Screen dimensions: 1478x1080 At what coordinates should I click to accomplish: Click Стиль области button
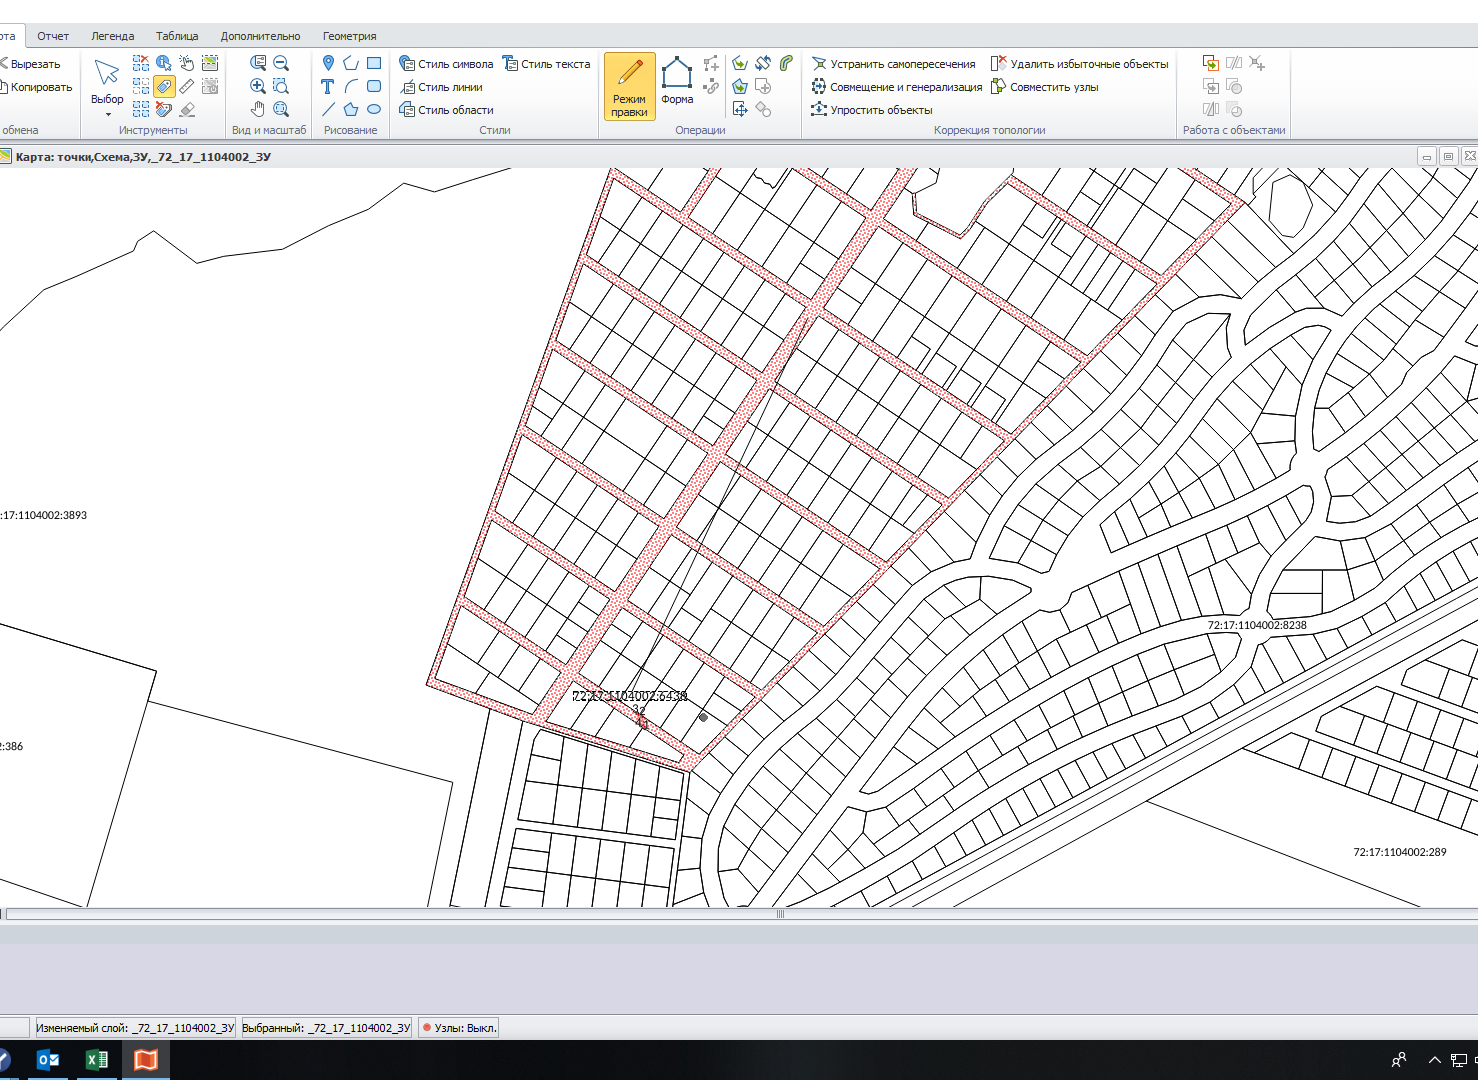tap(447, 110)
